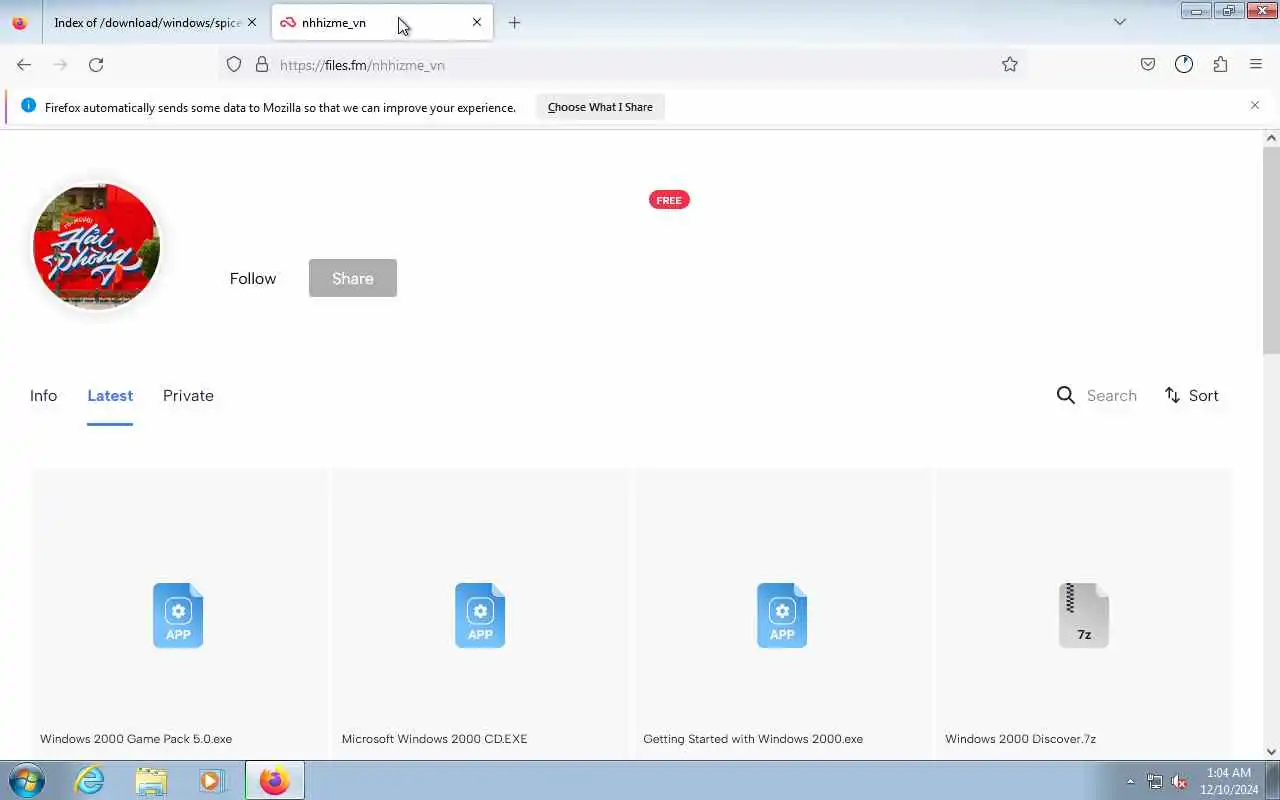Click the notification info icon

(x=28, y=106)
